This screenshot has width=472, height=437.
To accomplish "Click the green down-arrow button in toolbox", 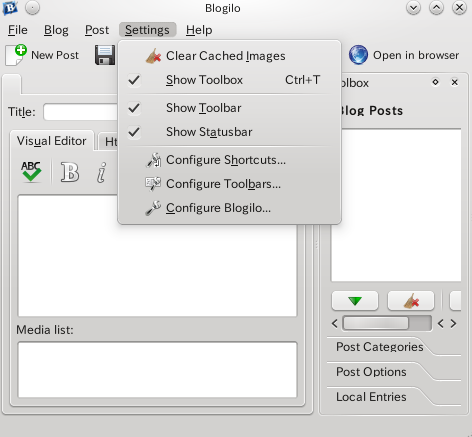I will point(355,301).
